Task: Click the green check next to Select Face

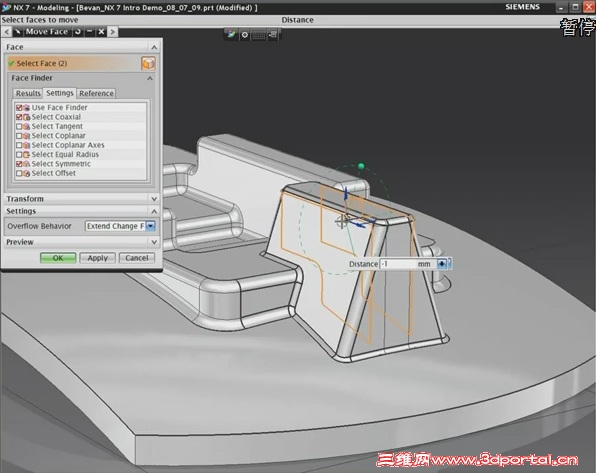Action: coord(11,63)
